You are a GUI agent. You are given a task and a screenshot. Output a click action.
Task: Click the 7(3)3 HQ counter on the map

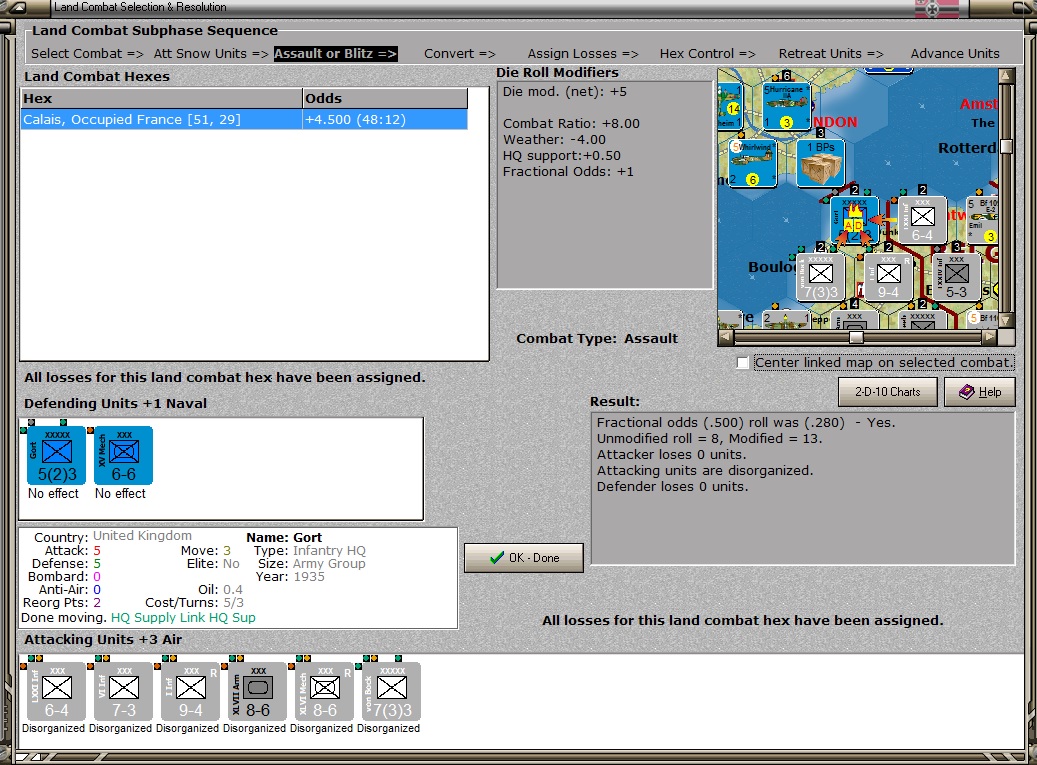tap(821, 278)
